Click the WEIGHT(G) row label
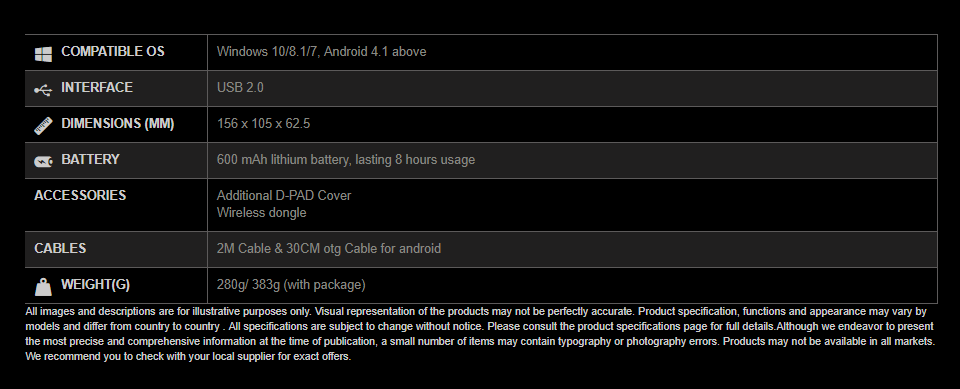Viewport: 960px width, 389px height. point(96,285)
